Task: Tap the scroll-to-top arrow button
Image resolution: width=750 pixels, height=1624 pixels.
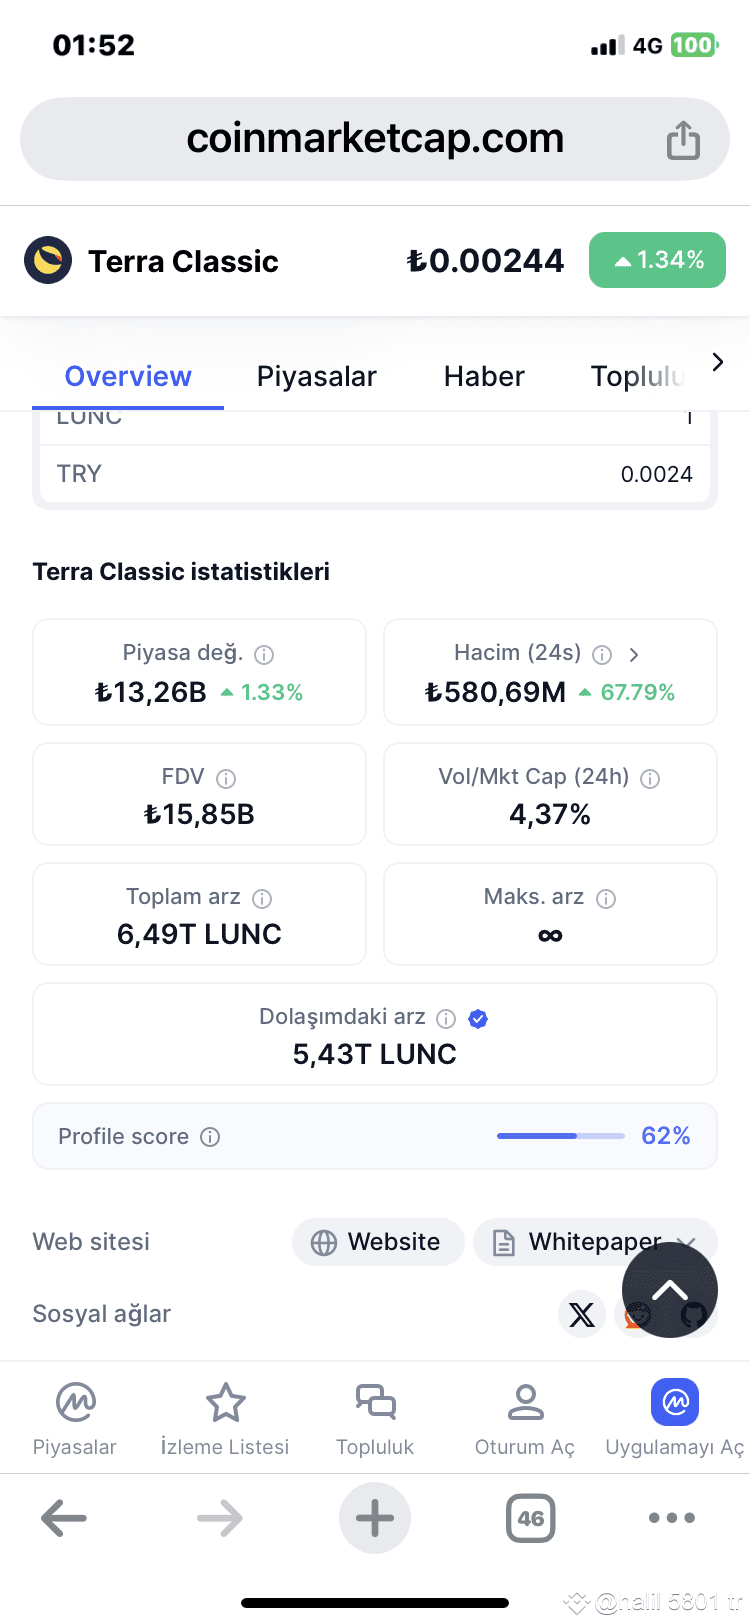Action: click(x=670, y=1290)
